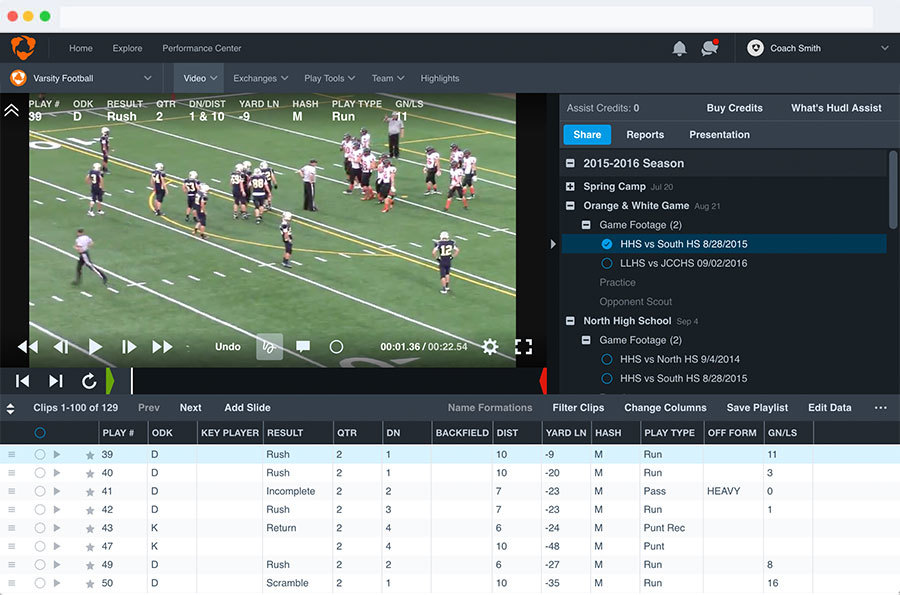Switch to the Reports tab
The height and width of the screenshot is (595, 900).
pyautogui.click(x=645, y=135)
